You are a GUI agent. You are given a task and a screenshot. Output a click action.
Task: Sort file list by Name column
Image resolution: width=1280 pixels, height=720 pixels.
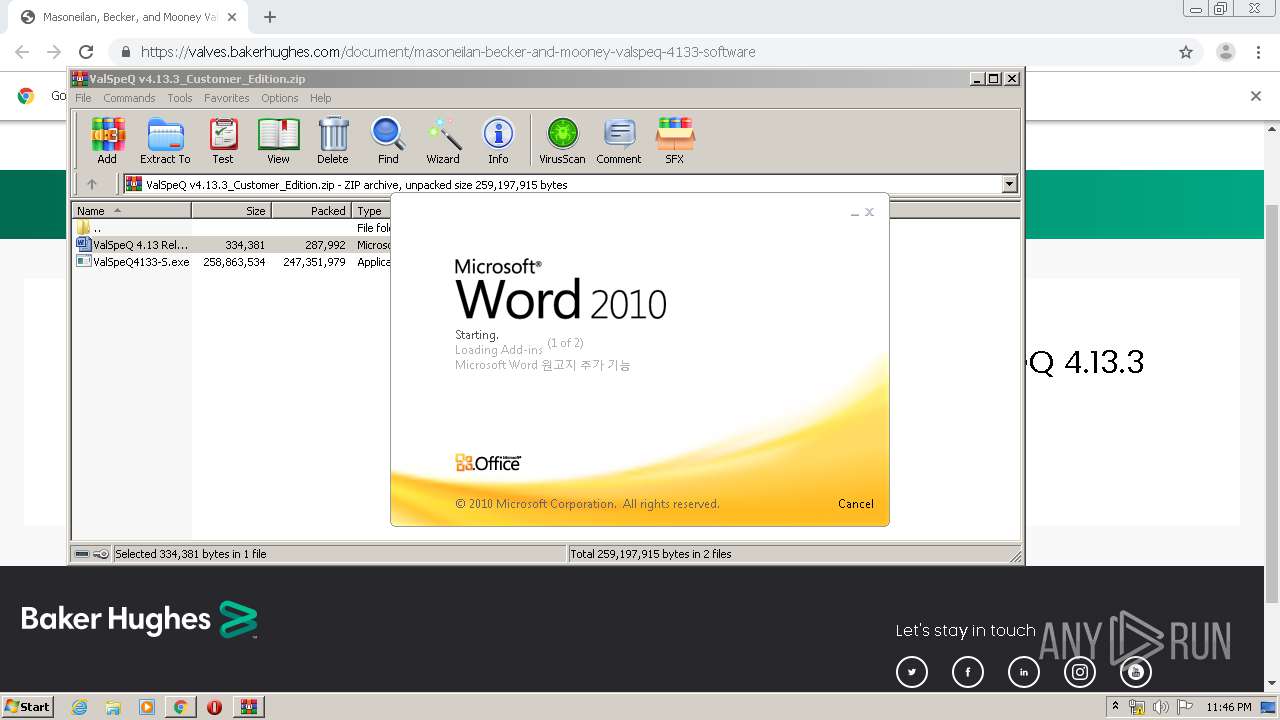[131, 211]
